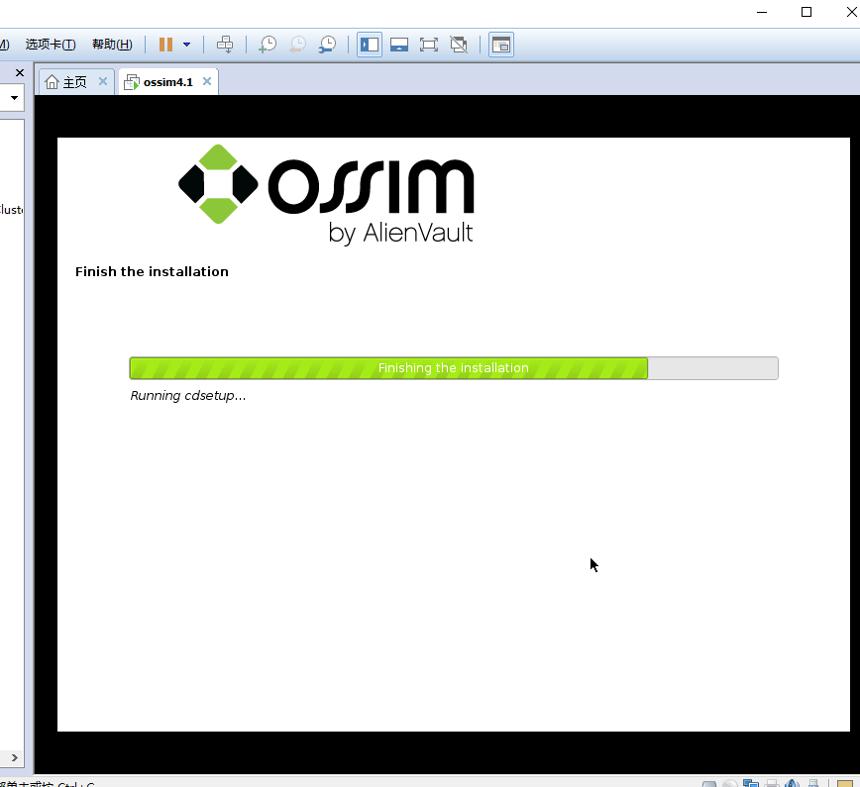860x787 pixels.
Task: Close the ossim4.1 tab
Action: (x=207, y=81)
